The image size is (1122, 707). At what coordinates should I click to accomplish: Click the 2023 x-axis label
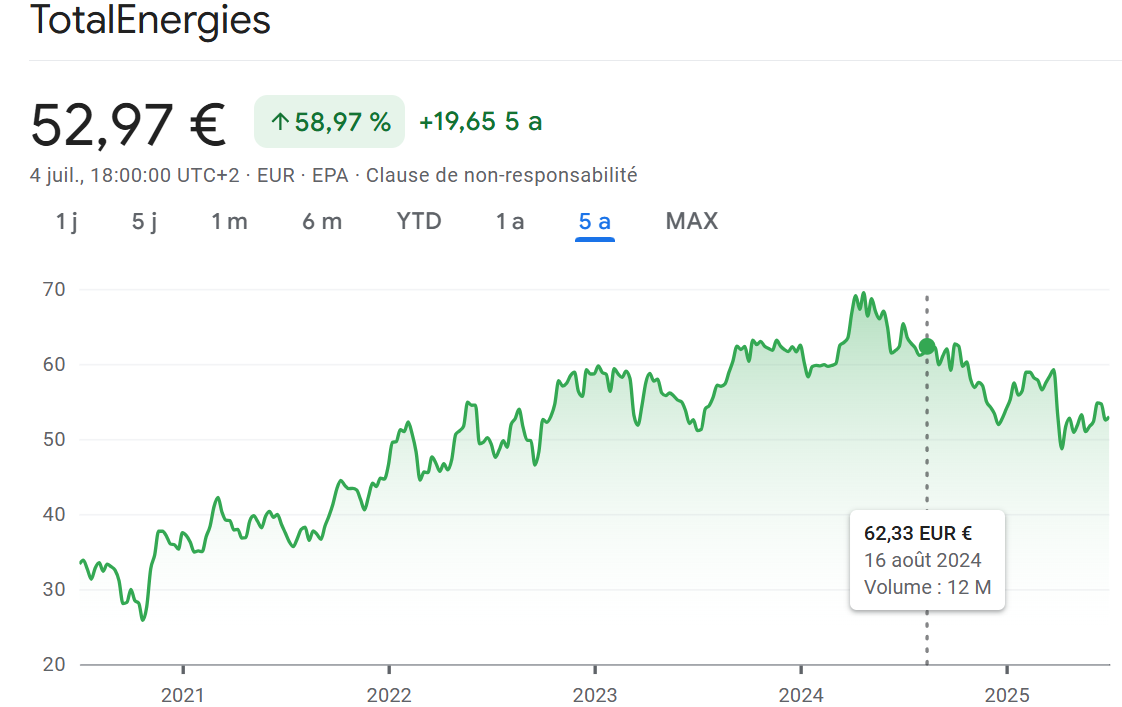pyautogui.click(x=595, y=695)
